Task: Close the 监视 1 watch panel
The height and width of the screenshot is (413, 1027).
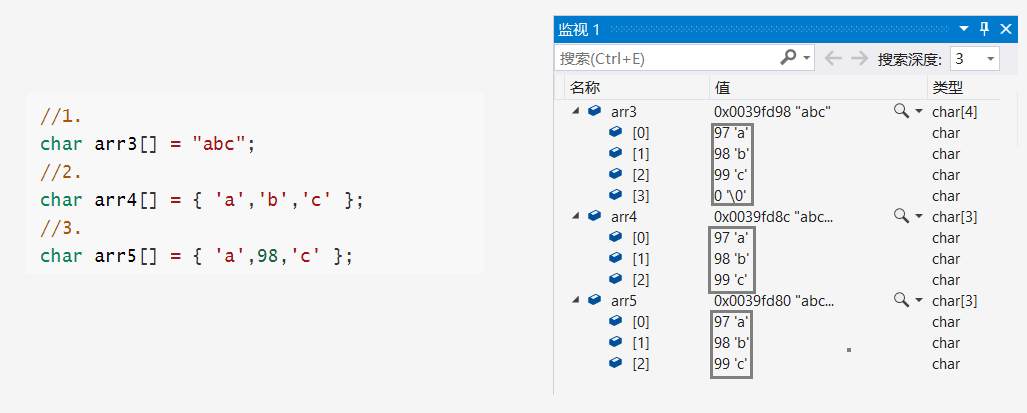Action: click(x=1007, y=29)
